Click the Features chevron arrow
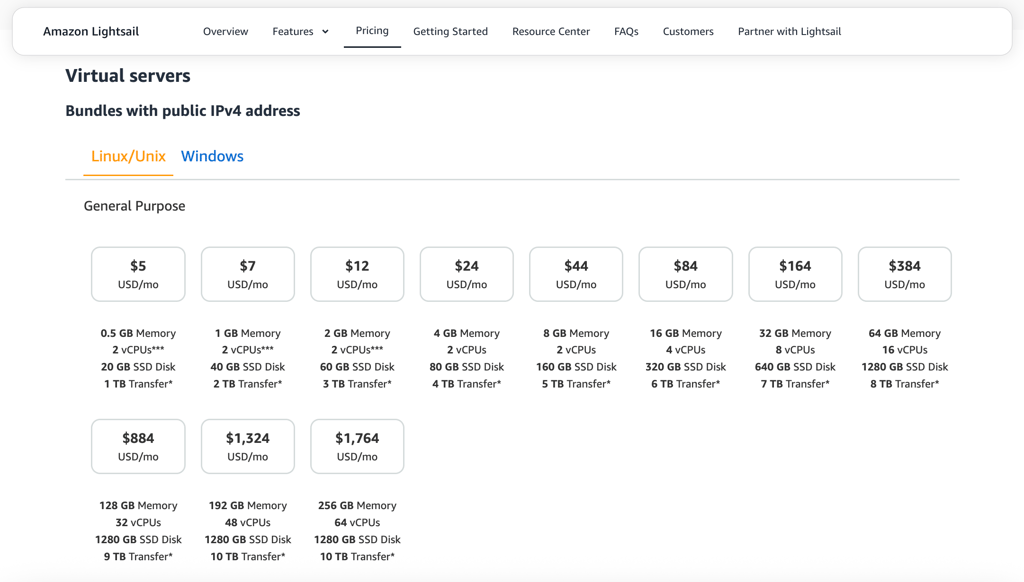The image size is (1024, 582). [x=325, y=31]
